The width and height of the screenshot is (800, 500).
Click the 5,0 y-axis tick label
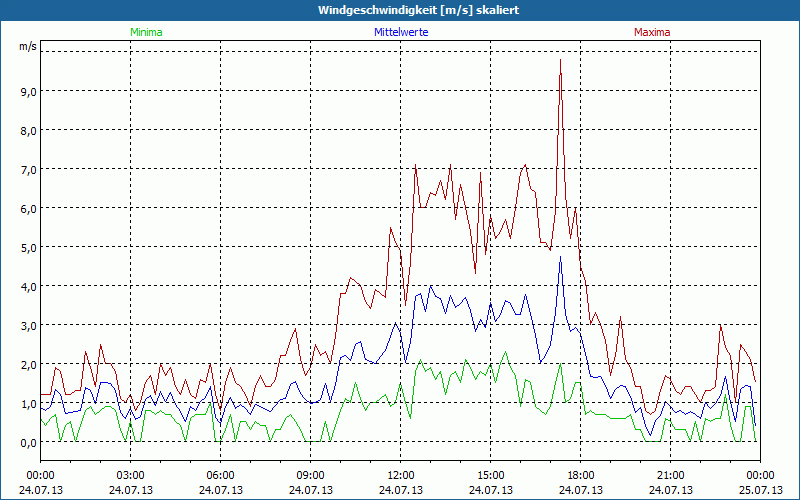pos(27,247)
